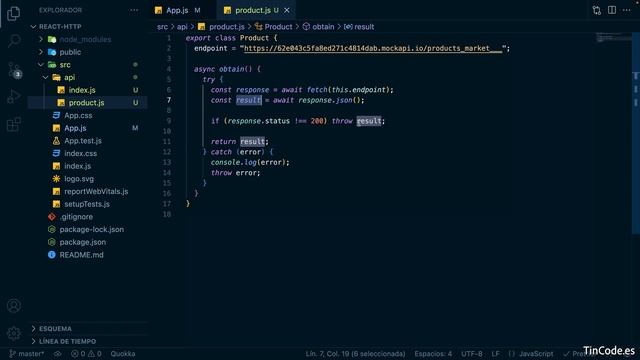Switch to the App.js tab
Viewport: 640px width, 360px height.
point(177,10)
